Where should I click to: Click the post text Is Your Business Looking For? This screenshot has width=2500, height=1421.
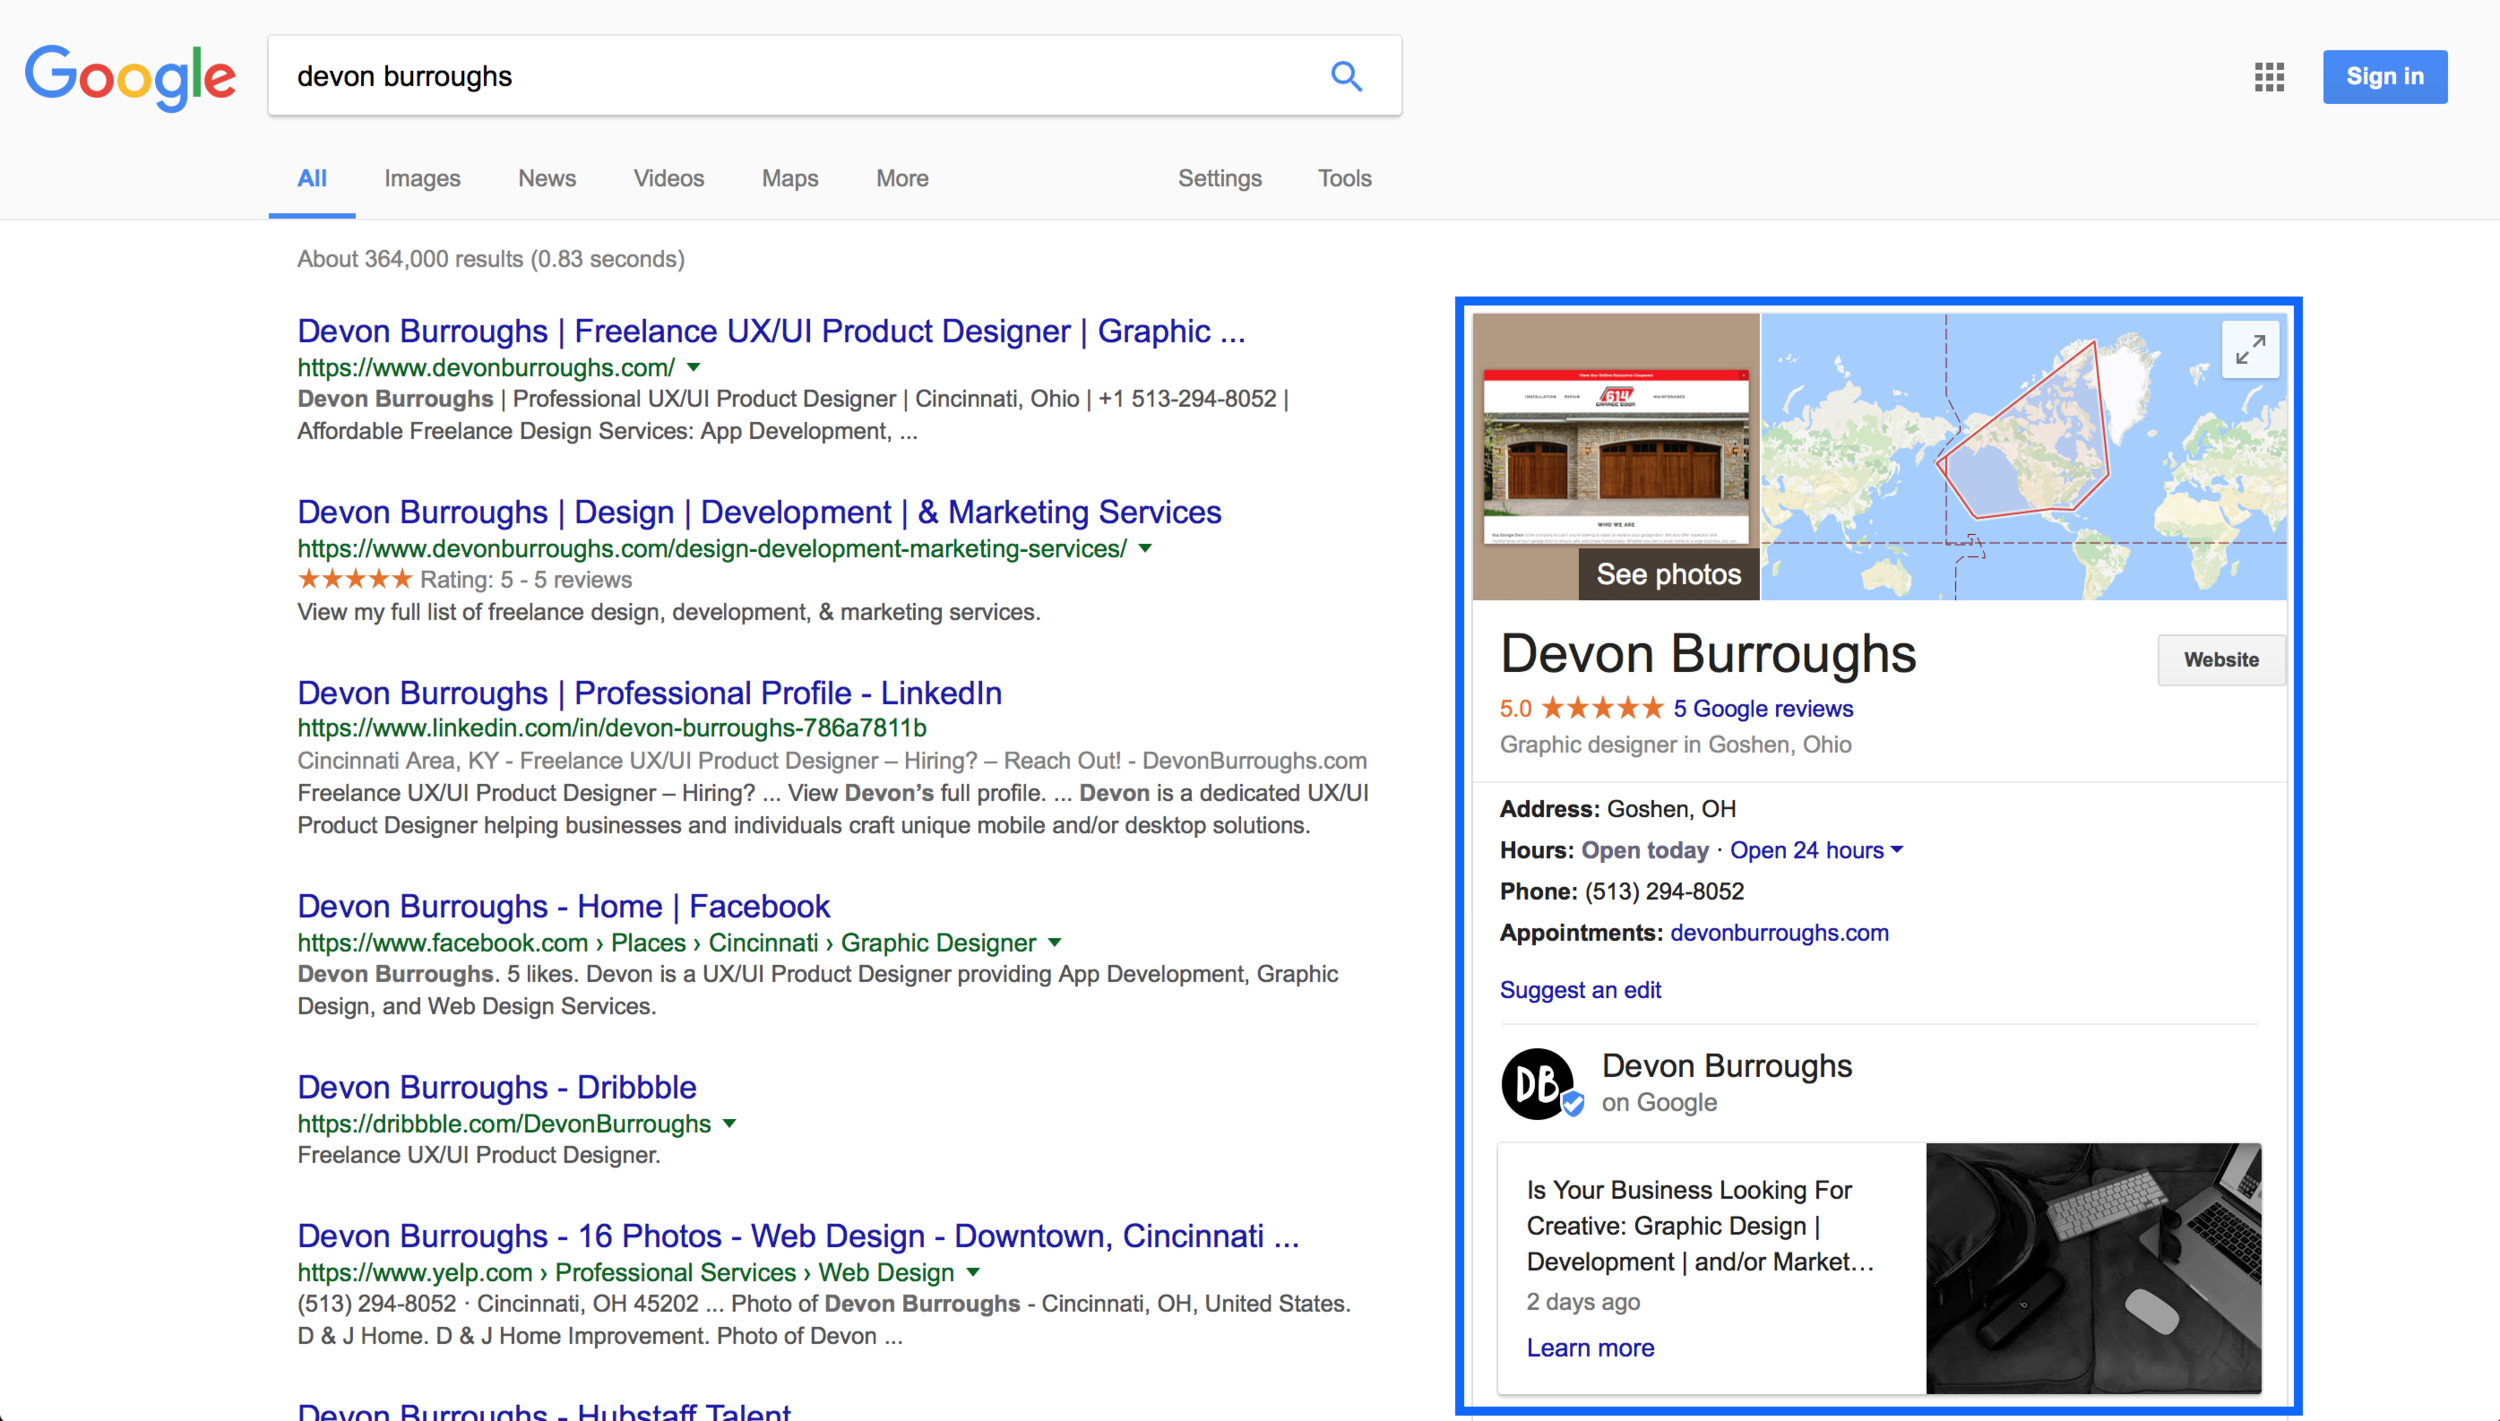(x=1700, y=1226)
